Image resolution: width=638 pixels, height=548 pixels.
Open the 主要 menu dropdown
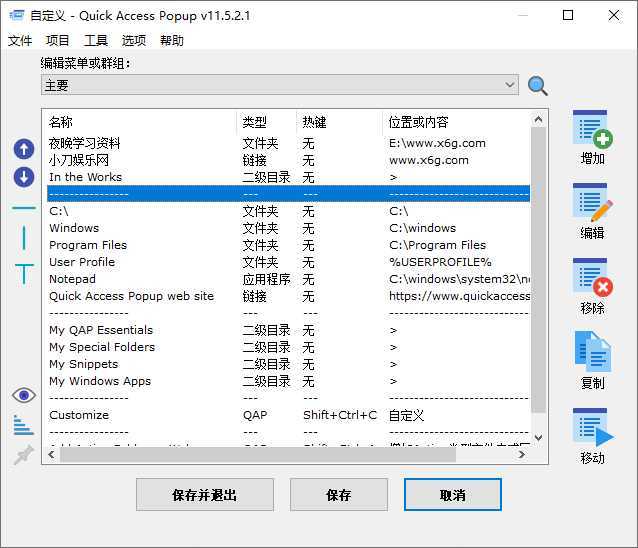tap(280, 86)
